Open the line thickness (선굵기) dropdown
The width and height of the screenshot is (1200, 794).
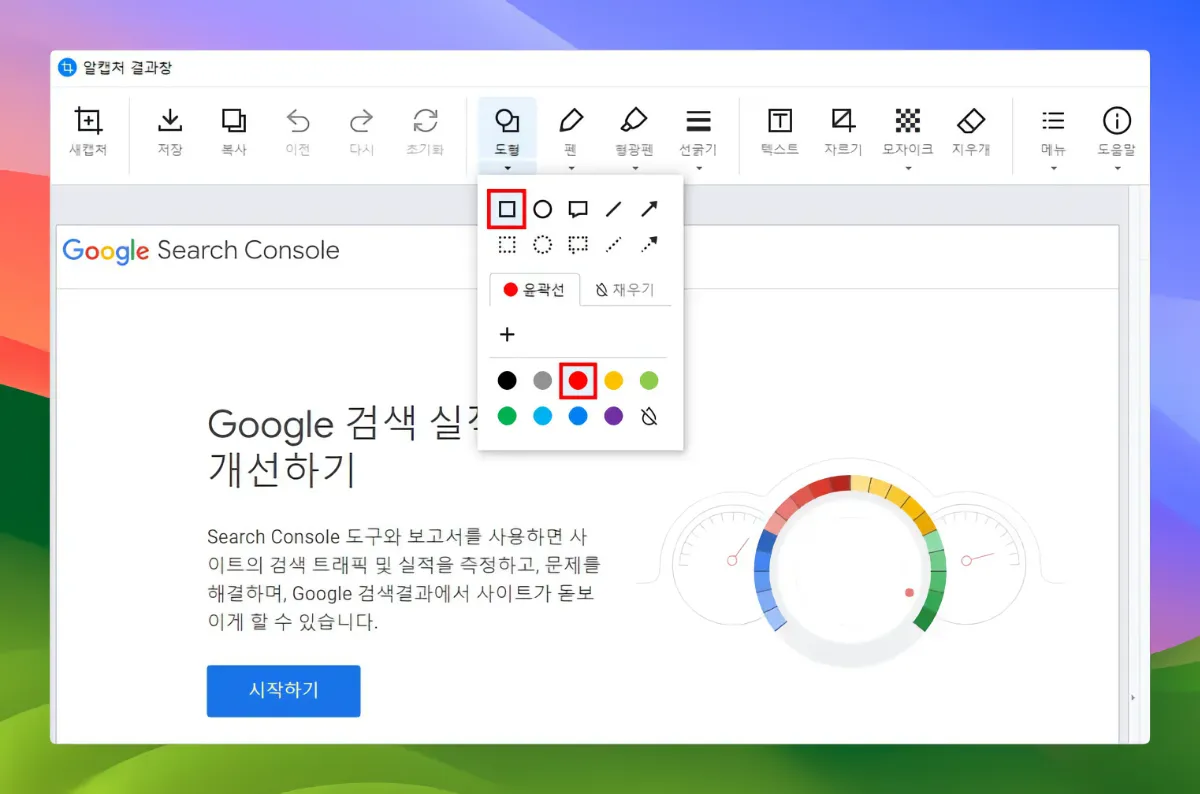point(699,131)
